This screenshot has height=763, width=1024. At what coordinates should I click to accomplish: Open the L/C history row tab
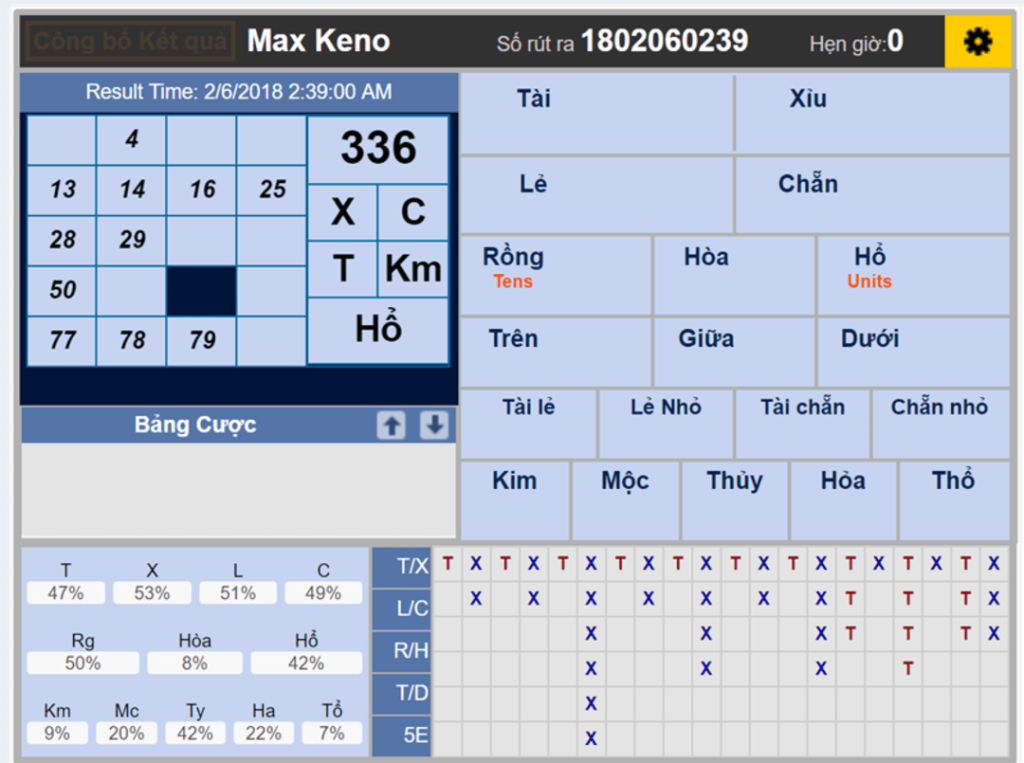(x=402, y=609)
